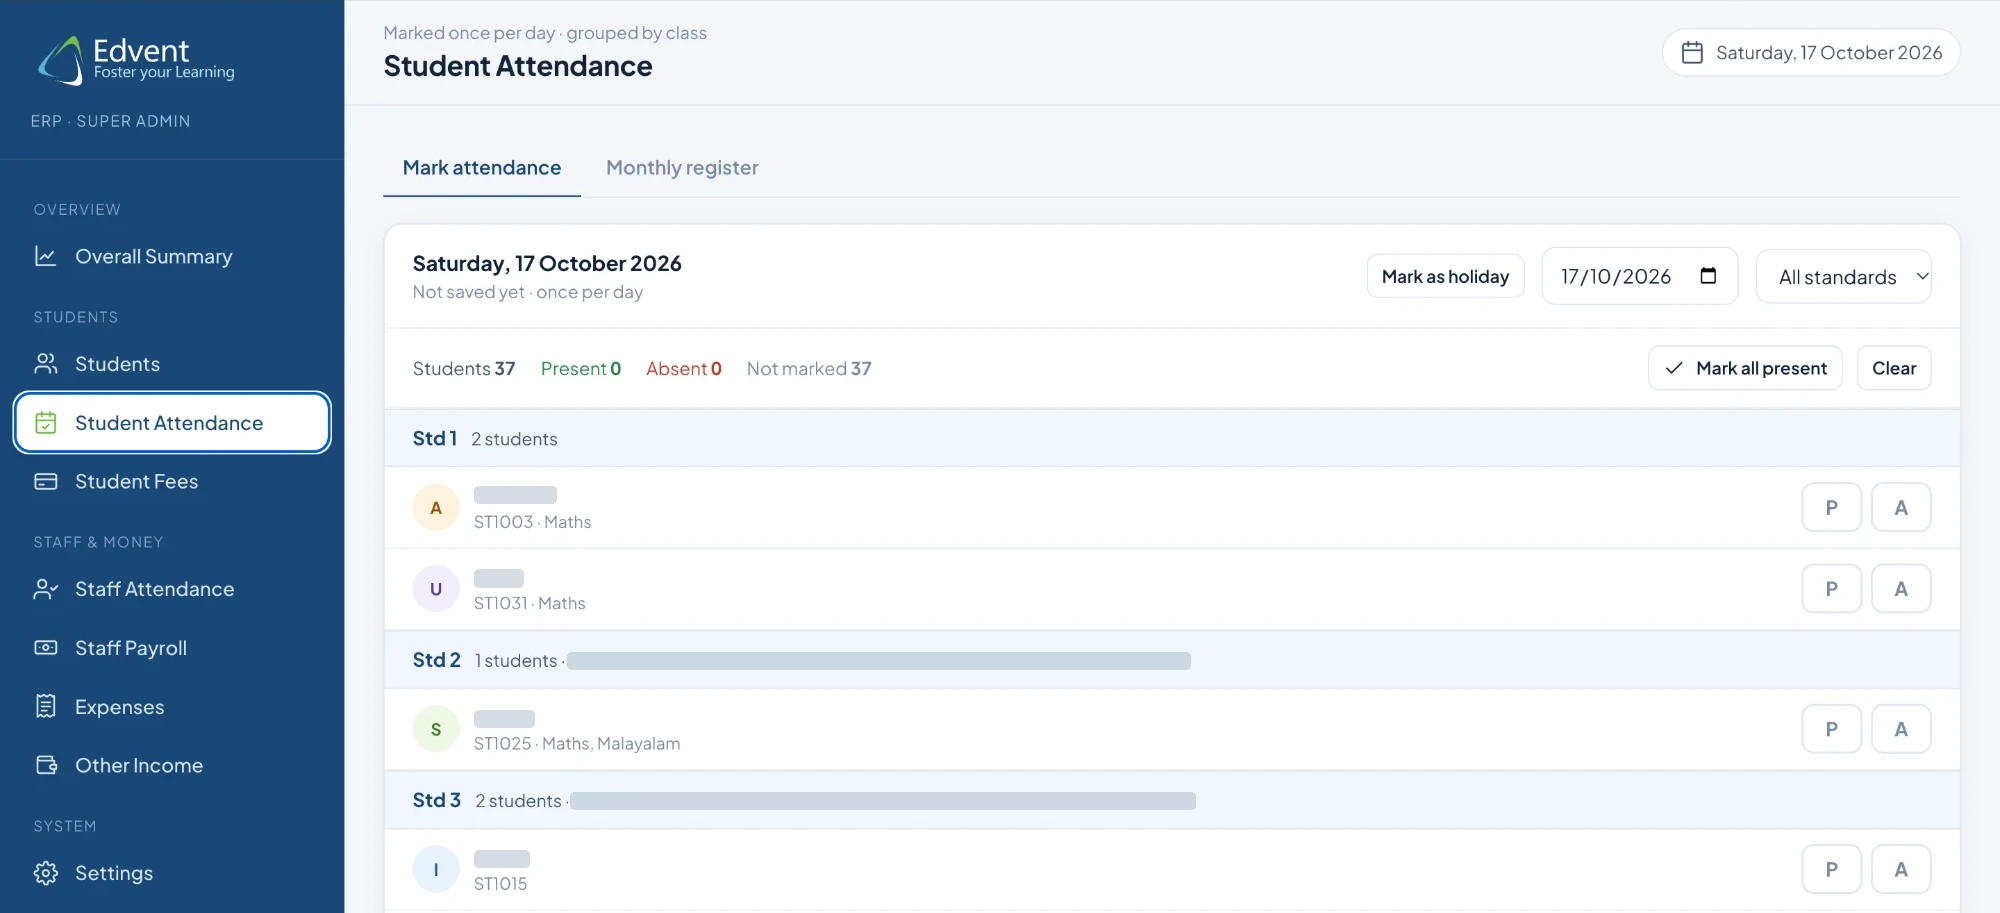Screen dimensions: 2000x913
Task: Click the Mark as holiday button
Action: [x=1445, y=276]
